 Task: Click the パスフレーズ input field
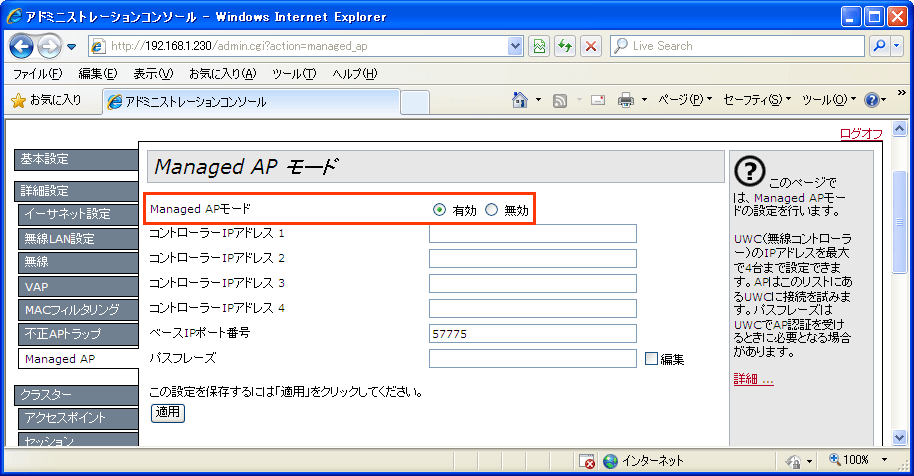pyautogui.click(x=533, y=359)
